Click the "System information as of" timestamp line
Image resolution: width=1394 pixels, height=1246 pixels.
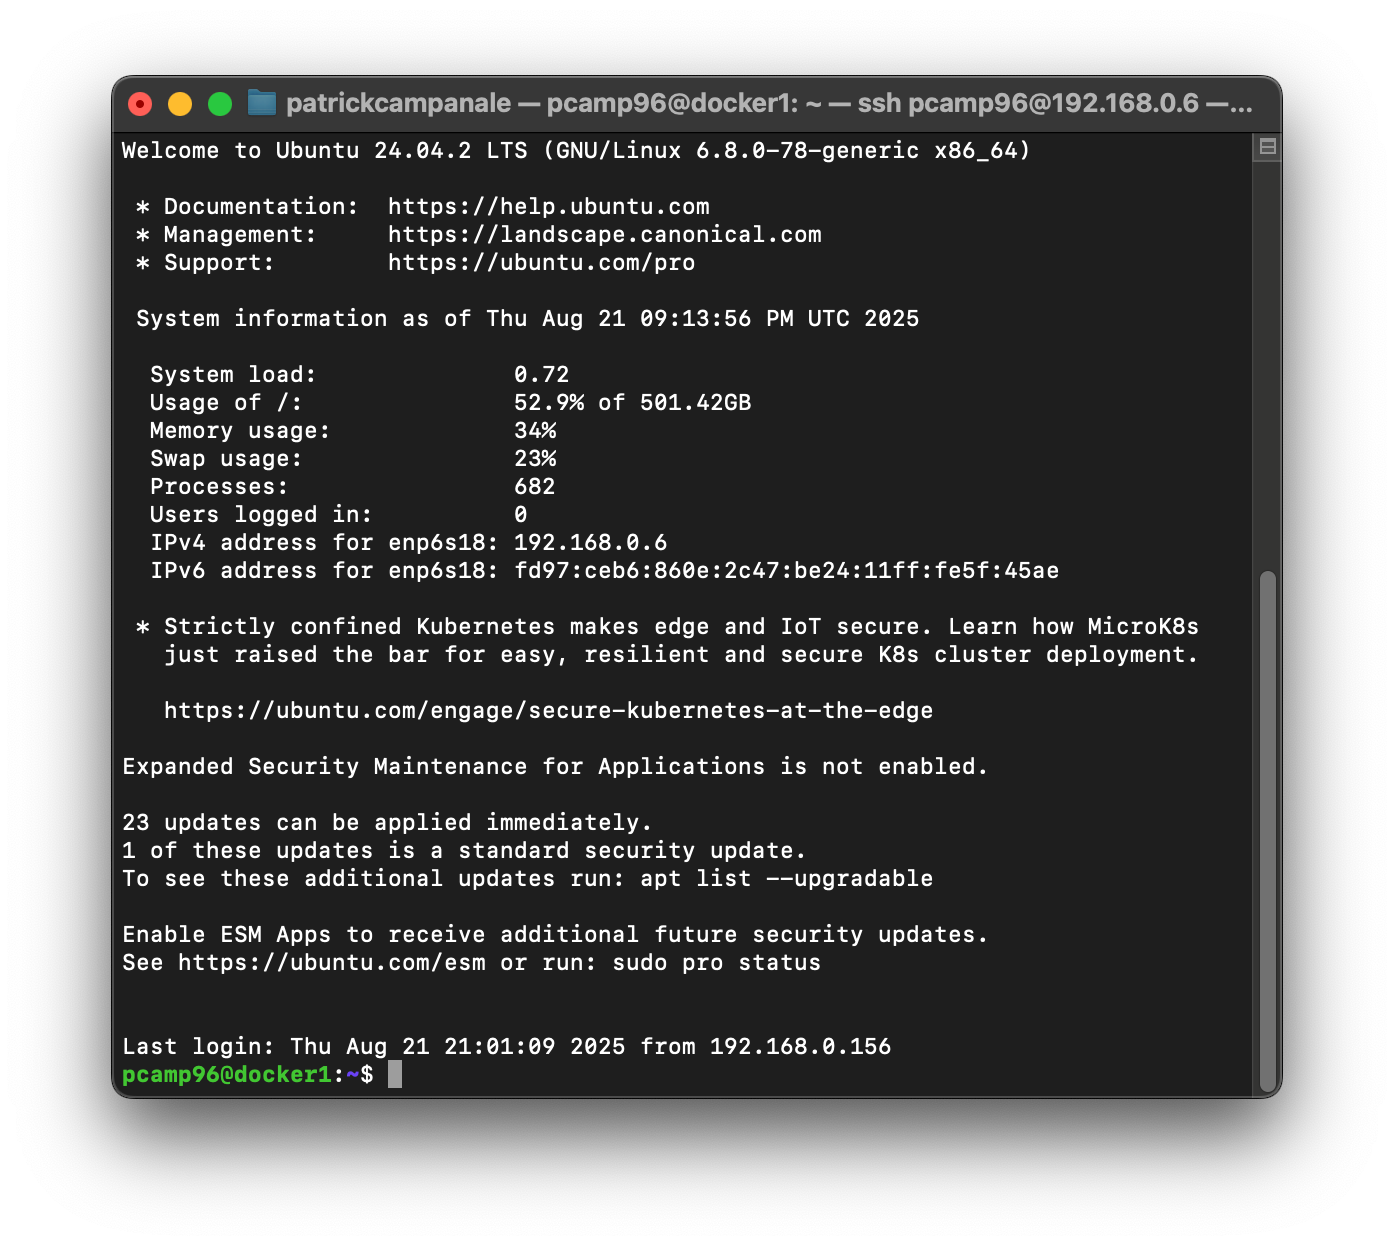point(528,319)
